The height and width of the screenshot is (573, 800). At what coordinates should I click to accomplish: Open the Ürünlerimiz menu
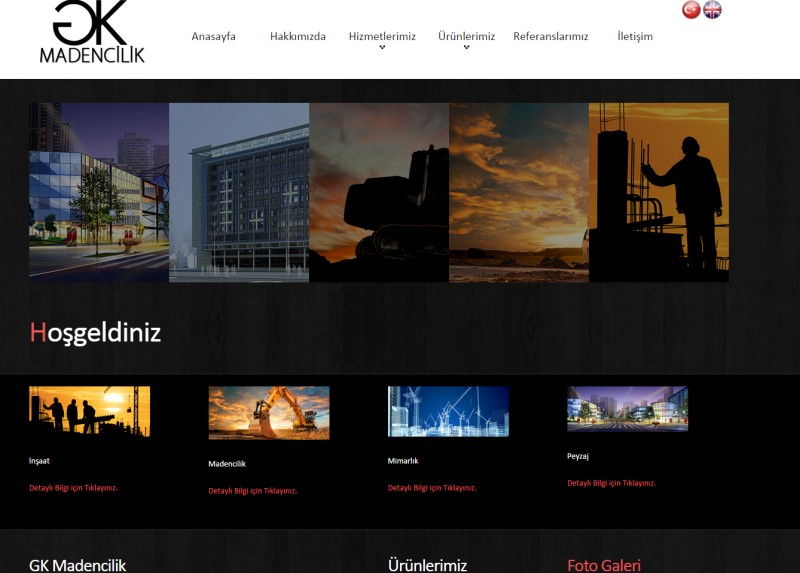[x=466, y=36]
